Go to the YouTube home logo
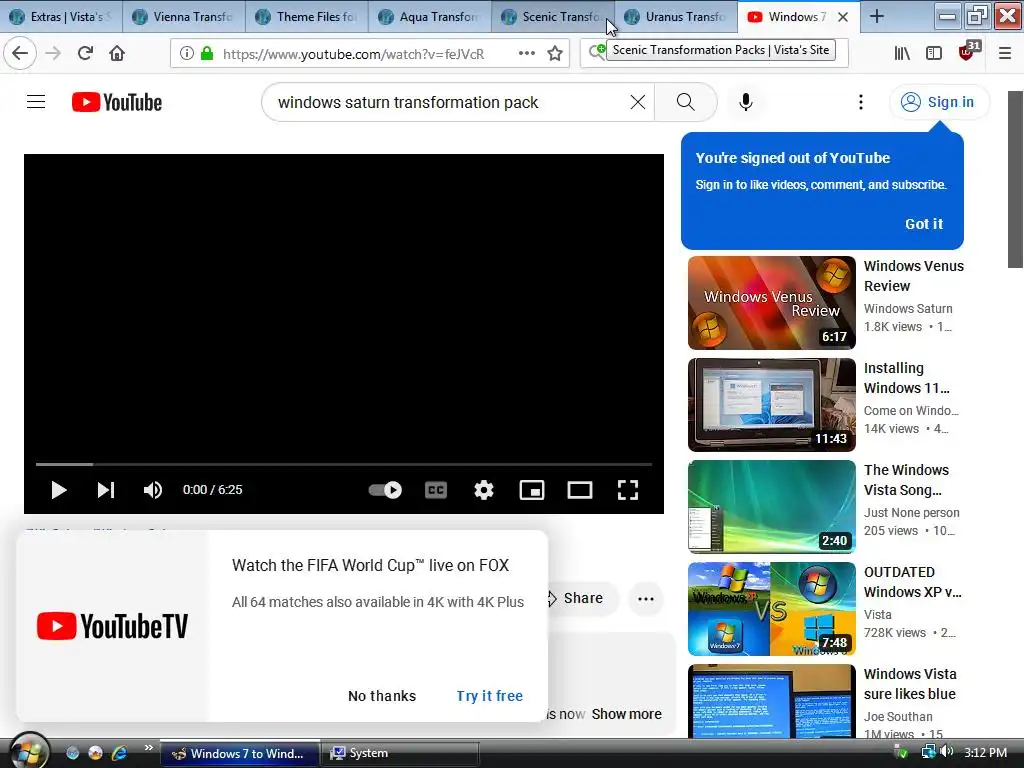The width and height of the screenshot is (1024, 768). coord(117,103)
